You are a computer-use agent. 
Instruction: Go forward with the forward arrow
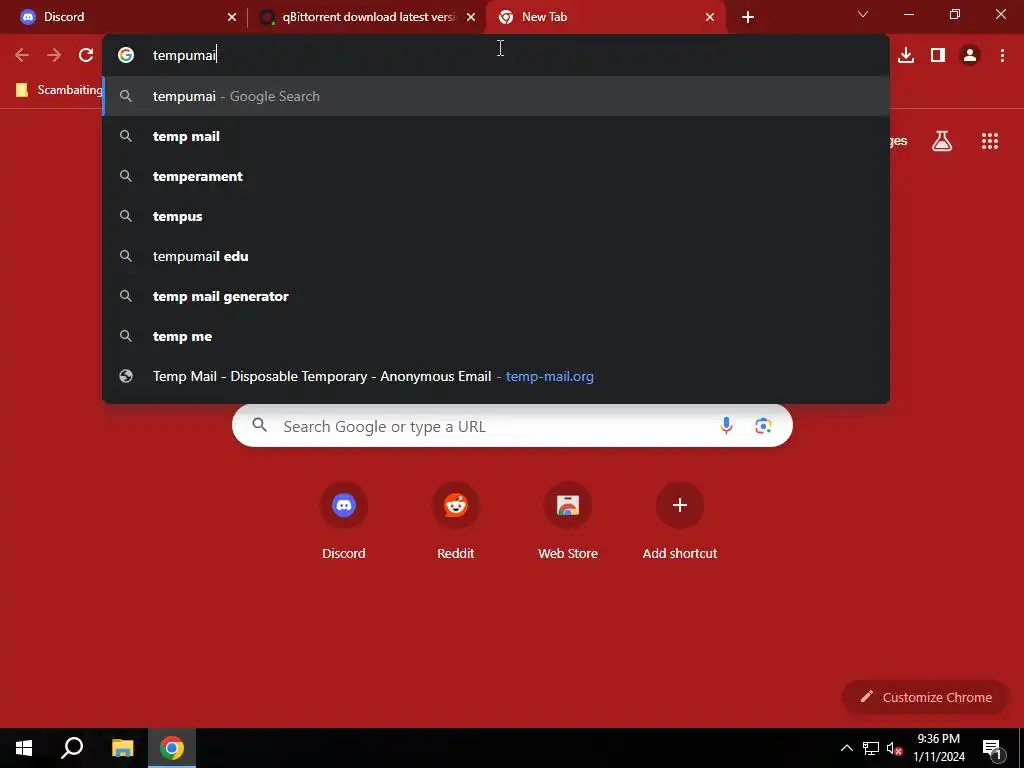coord(54,56)
